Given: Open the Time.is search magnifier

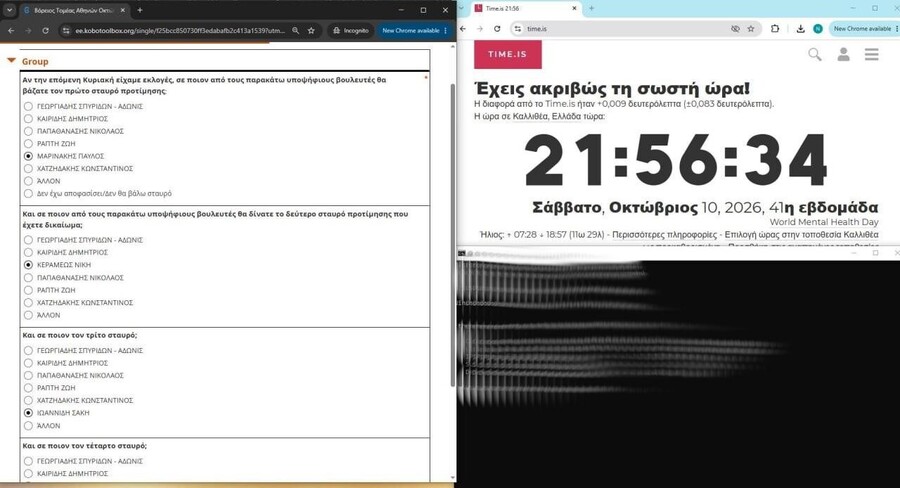Looking at the screenshot, I should point(814,55).
